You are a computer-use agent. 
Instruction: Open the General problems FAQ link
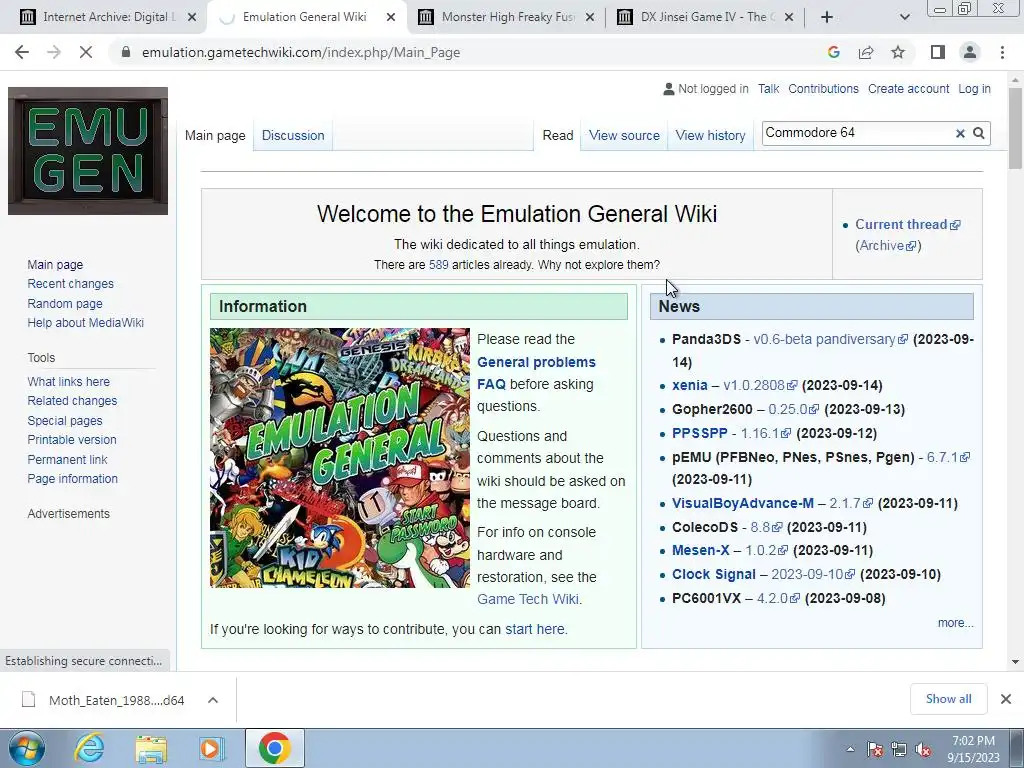coord(536,373)
